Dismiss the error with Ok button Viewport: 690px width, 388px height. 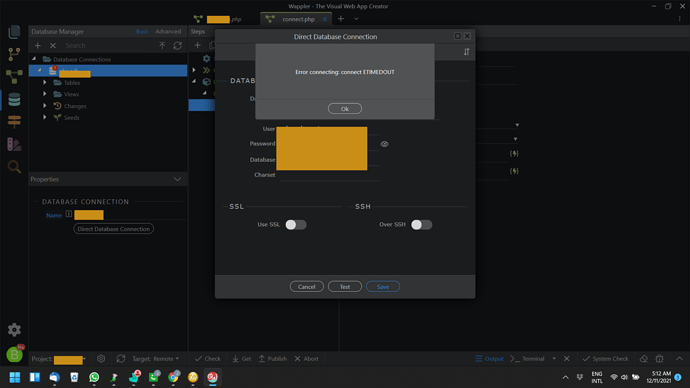pos(345,109)
